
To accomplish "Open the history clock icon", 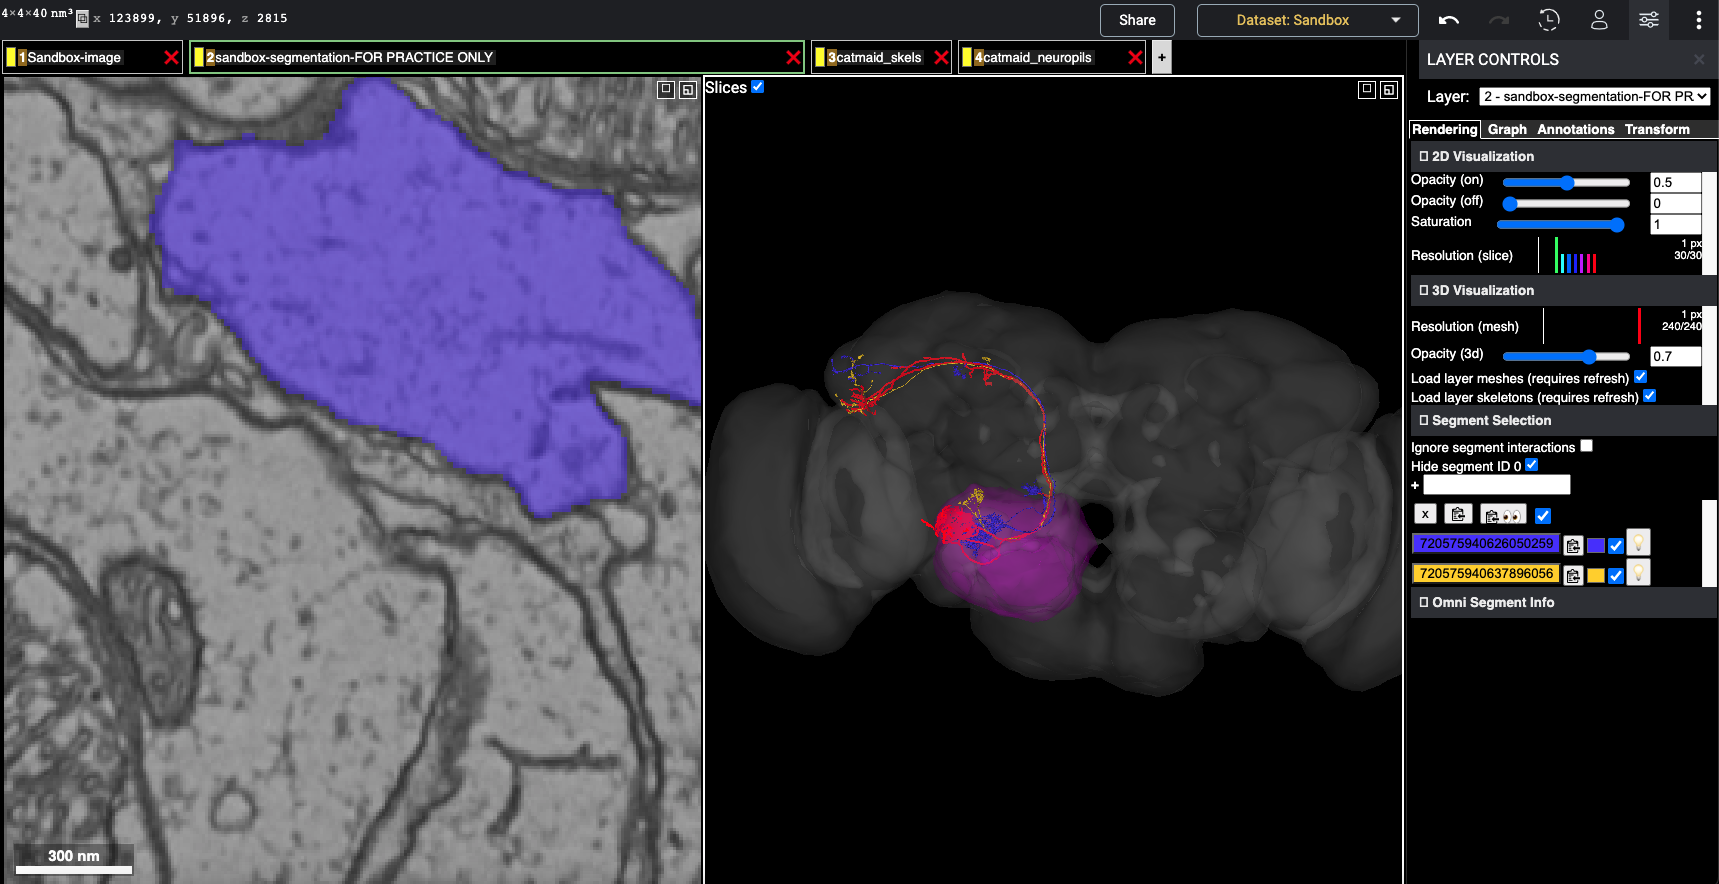I will tap(1548, 20).
